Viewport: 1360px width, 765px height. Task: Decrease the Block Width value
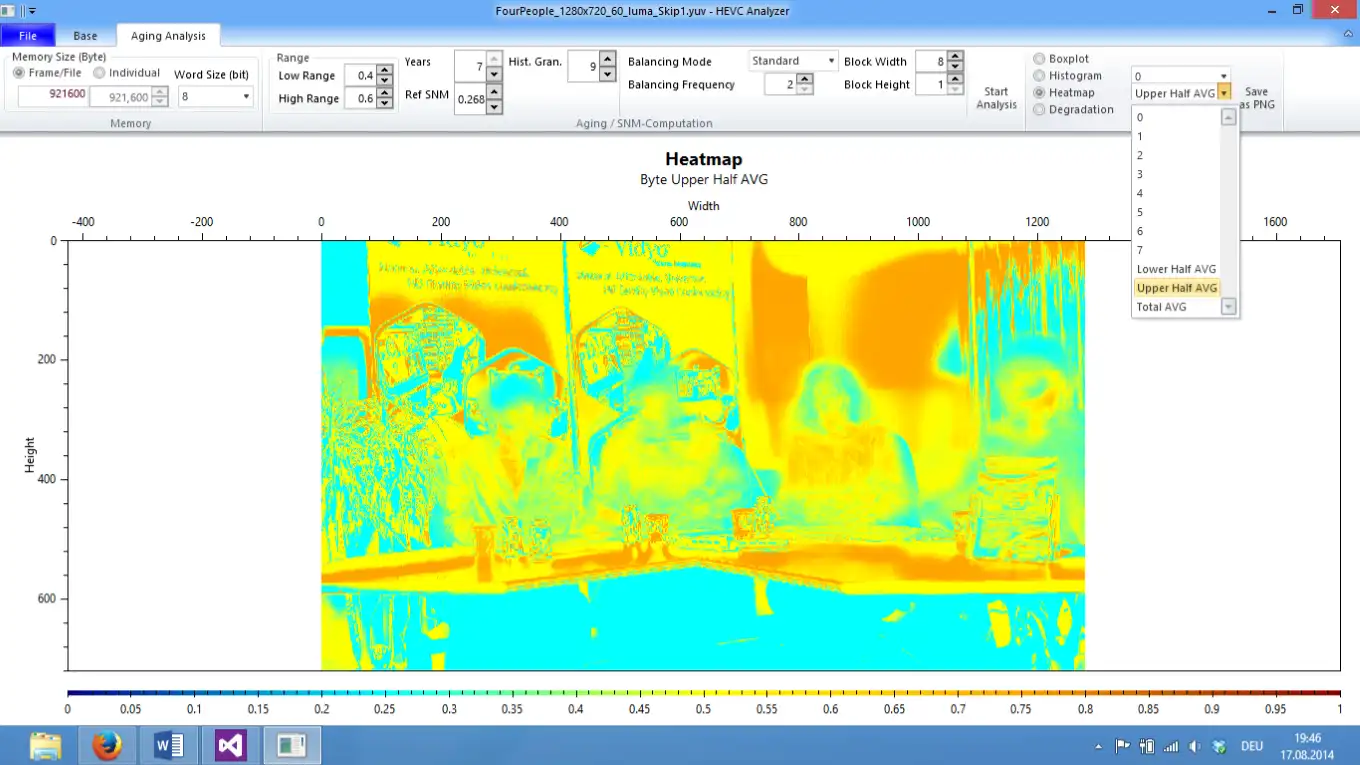[955, 67]
